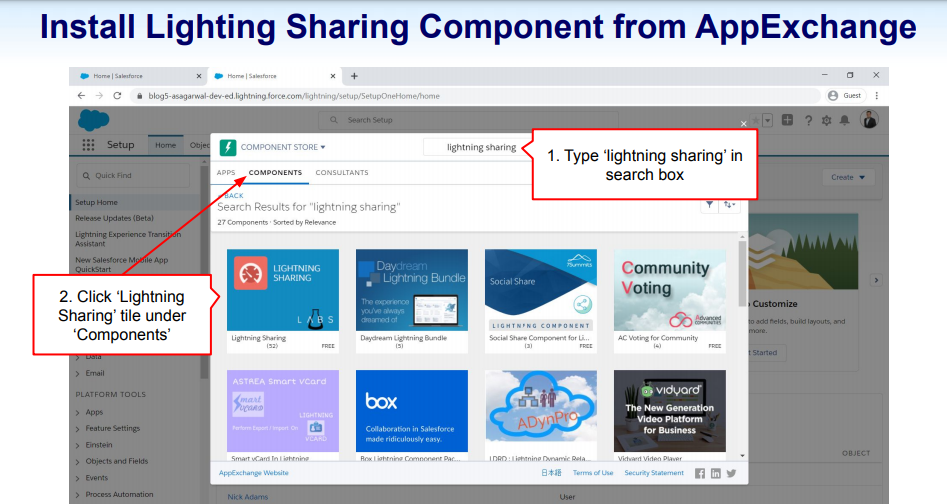
Task: Open the Guest profile button
Action: tap(846, 95)
